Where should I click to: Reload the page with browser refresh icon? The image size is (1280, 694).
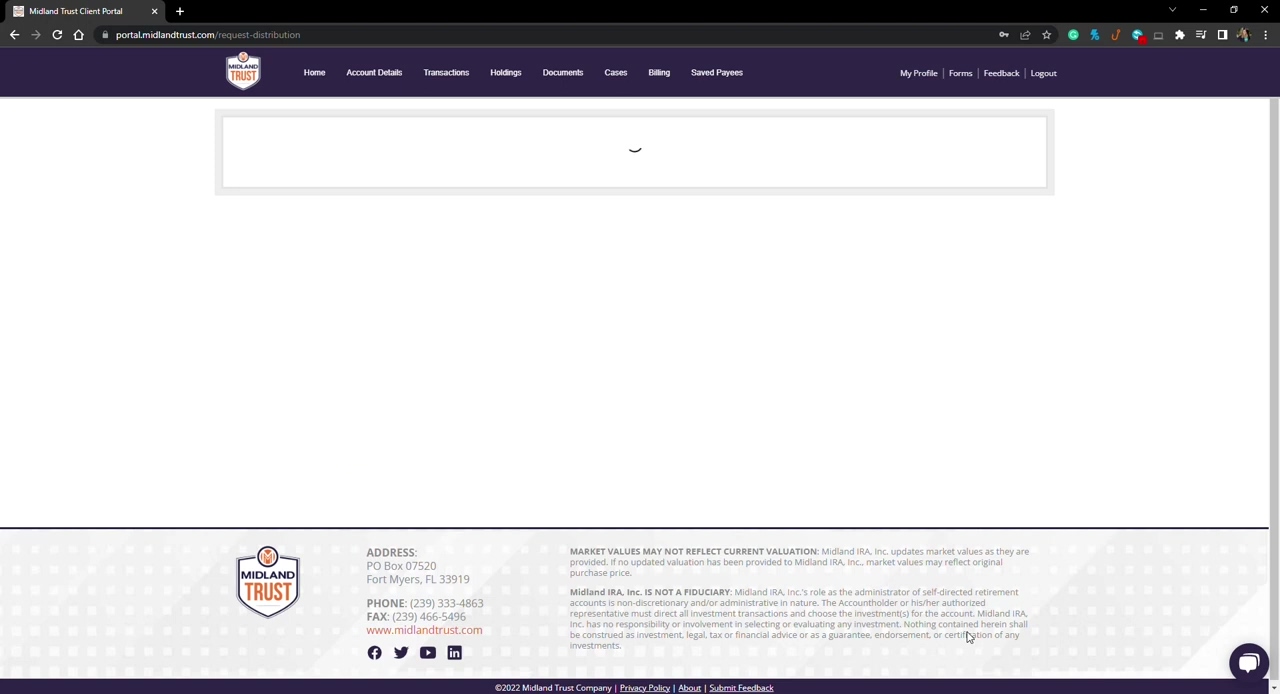(57, 35)
